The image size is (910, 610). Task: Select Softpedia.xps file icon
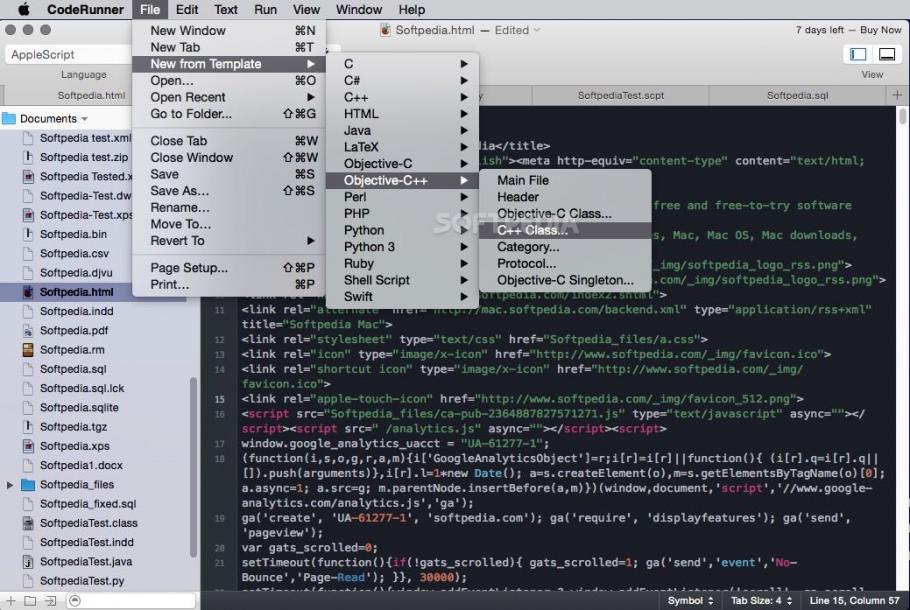click(27, 446)
